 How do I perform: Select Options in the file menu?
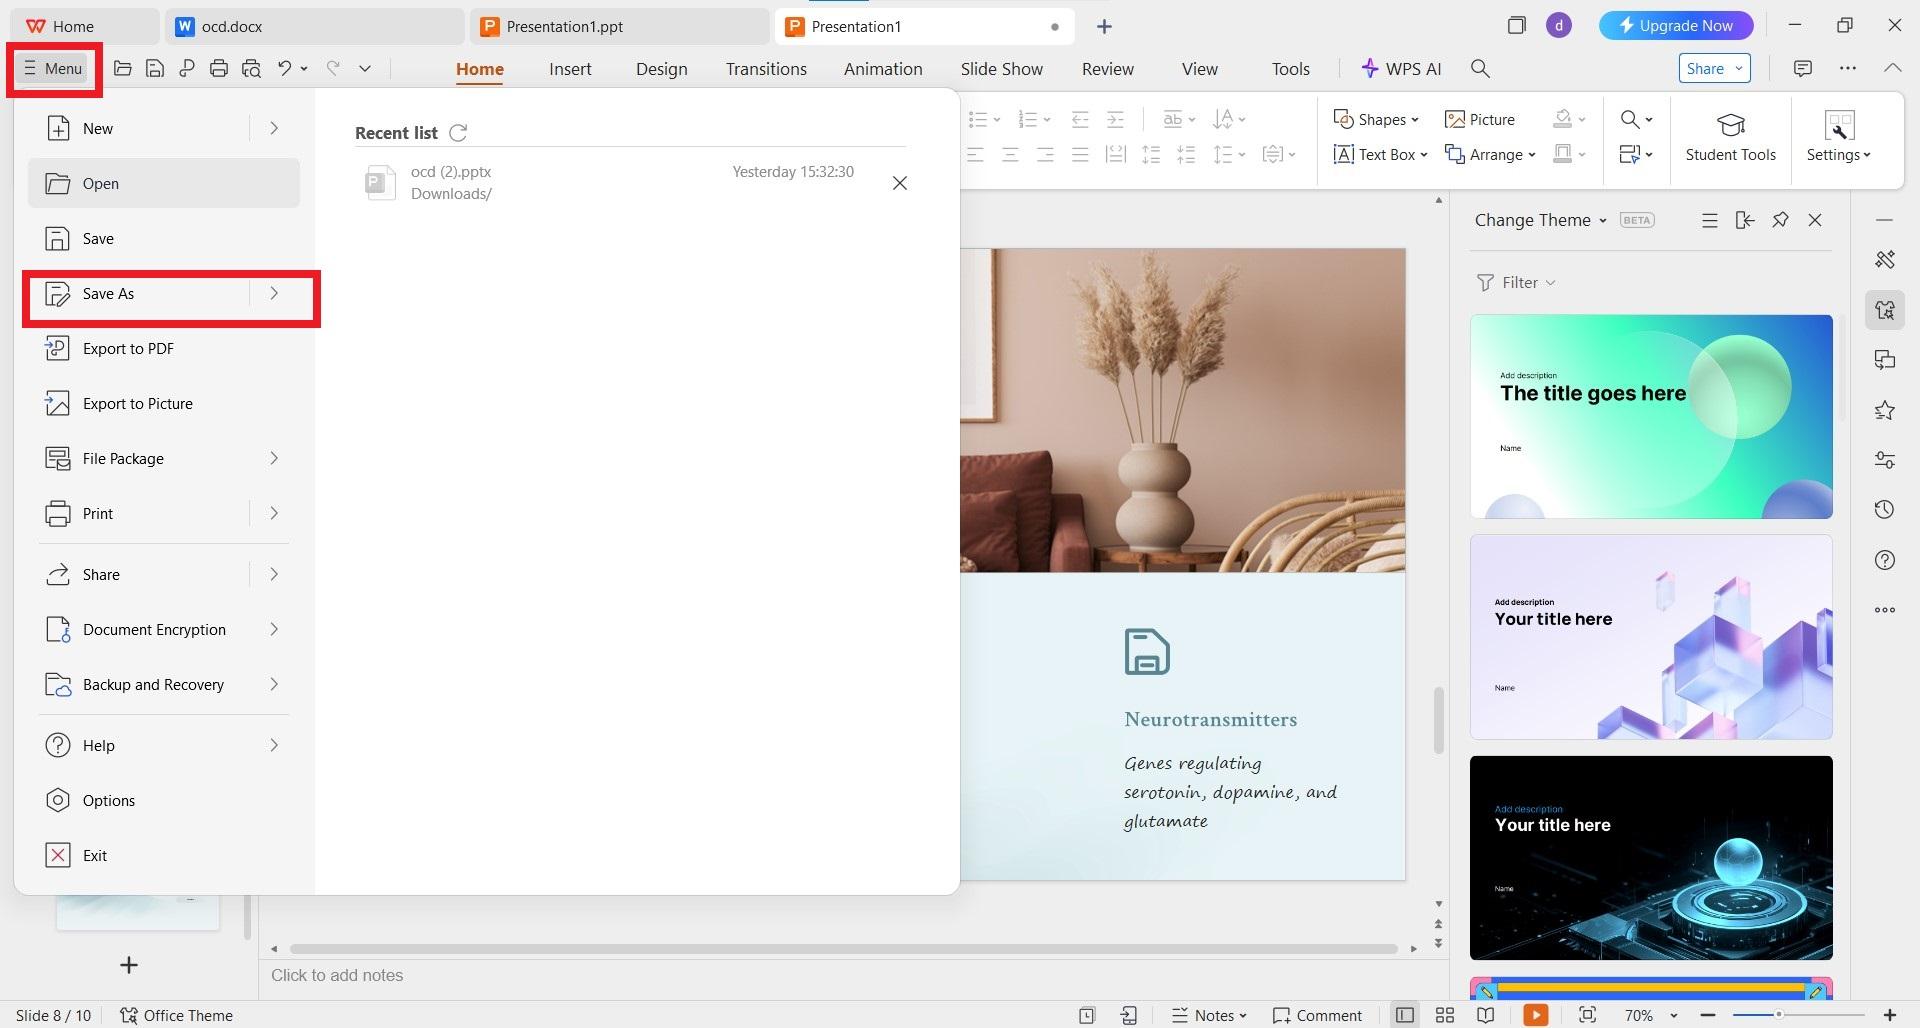pyautogui.click(x=164, y=800)
